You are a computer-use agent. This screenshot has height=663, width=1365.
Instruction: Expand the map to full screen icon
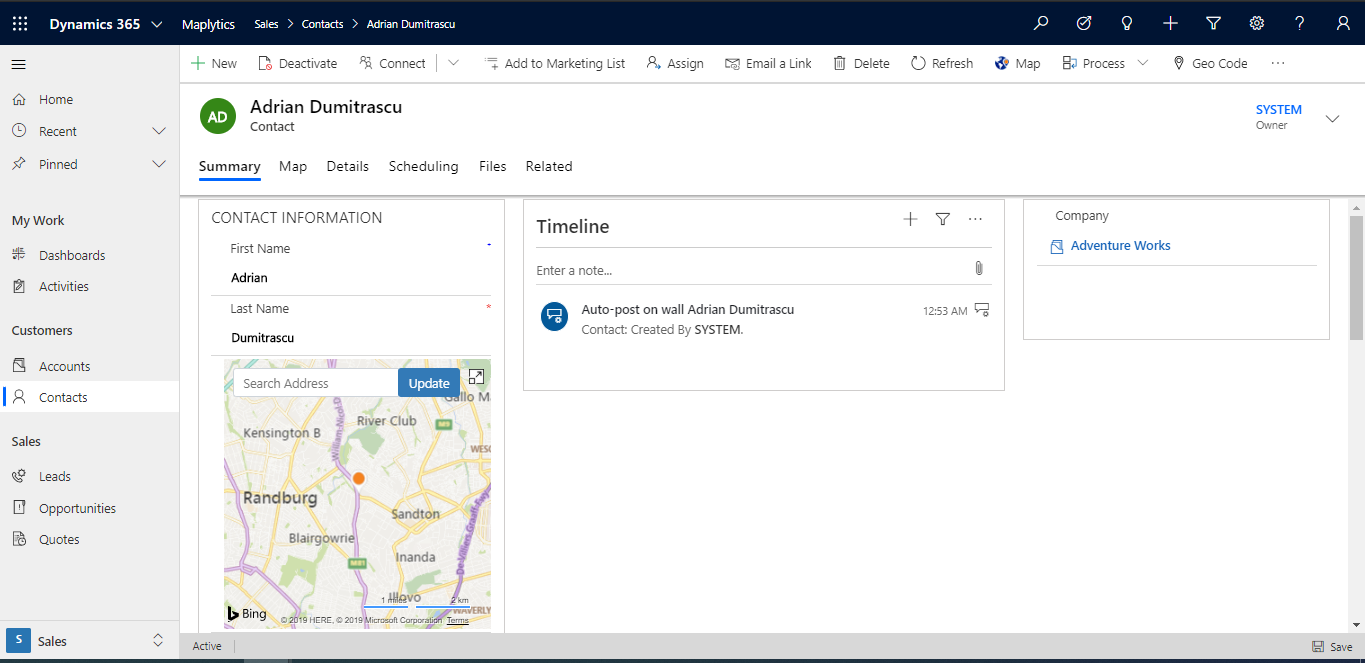point(476,376)
